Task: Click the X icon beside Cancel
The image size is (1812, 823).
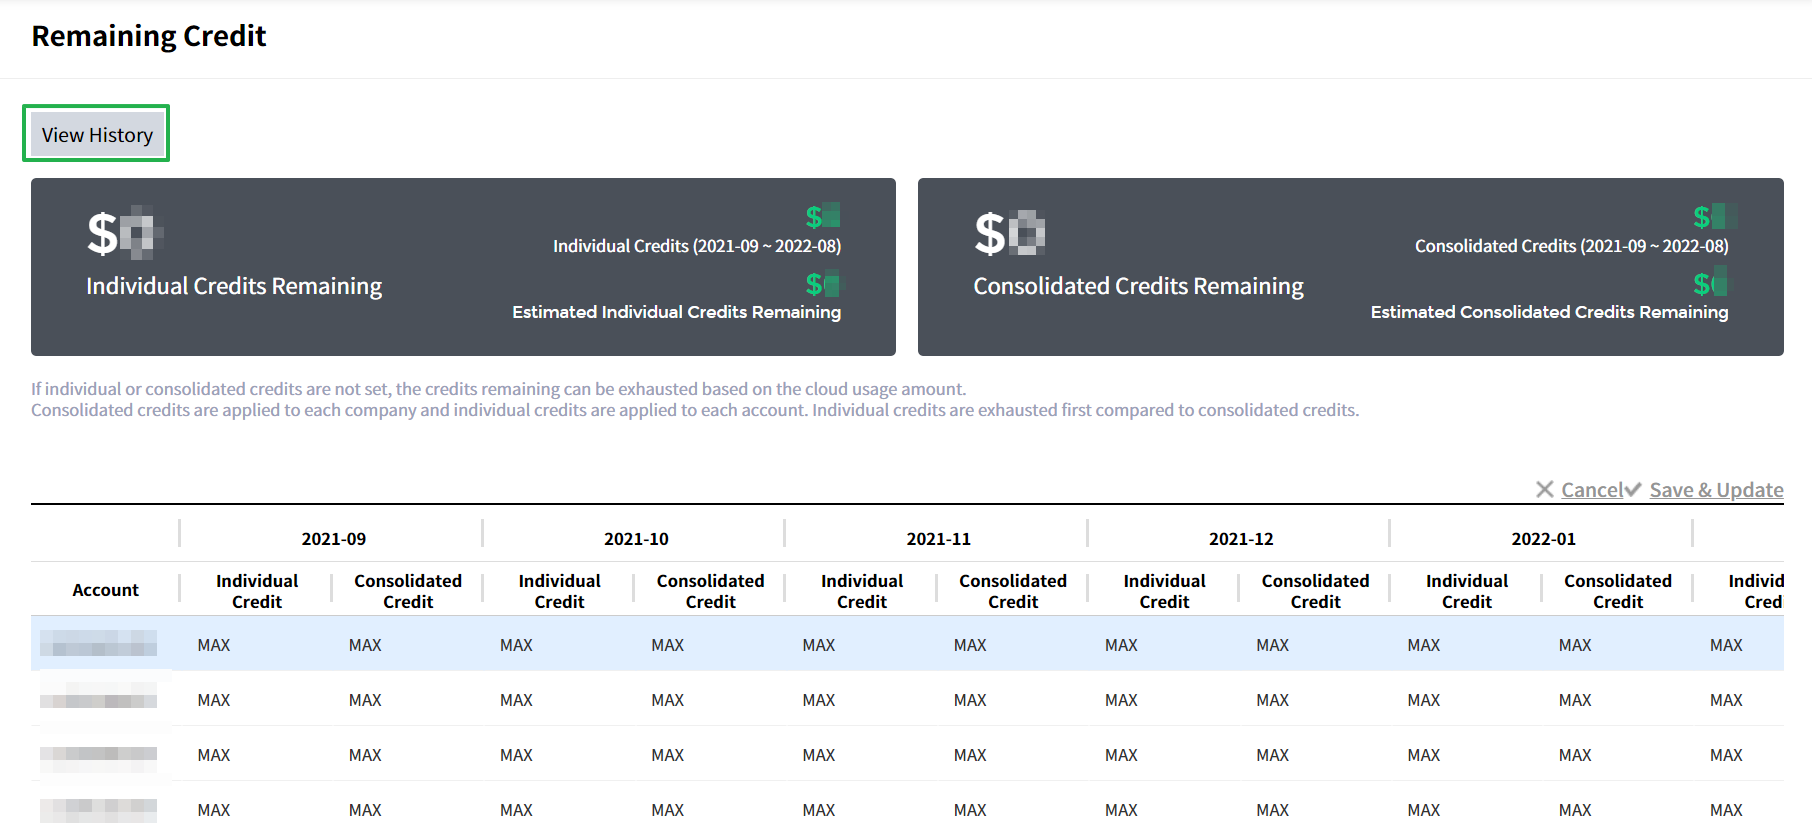Action: 1545,489
